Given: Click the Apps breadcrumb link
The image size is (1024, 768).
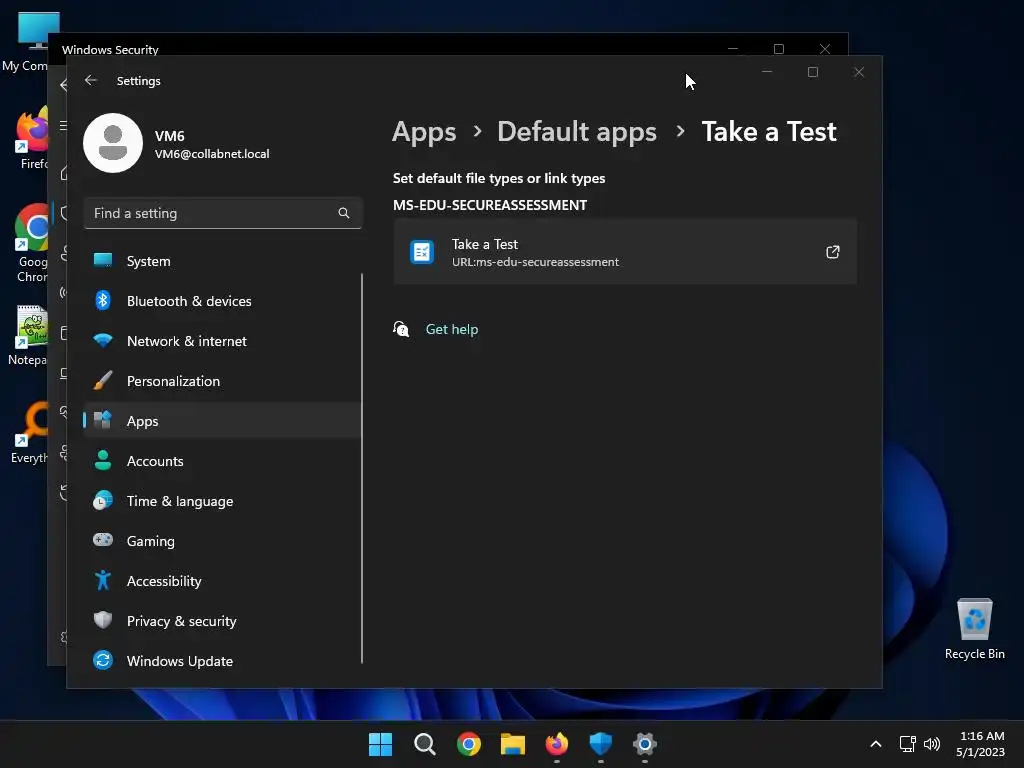Looking at the screenshot, I should (424, 131).
